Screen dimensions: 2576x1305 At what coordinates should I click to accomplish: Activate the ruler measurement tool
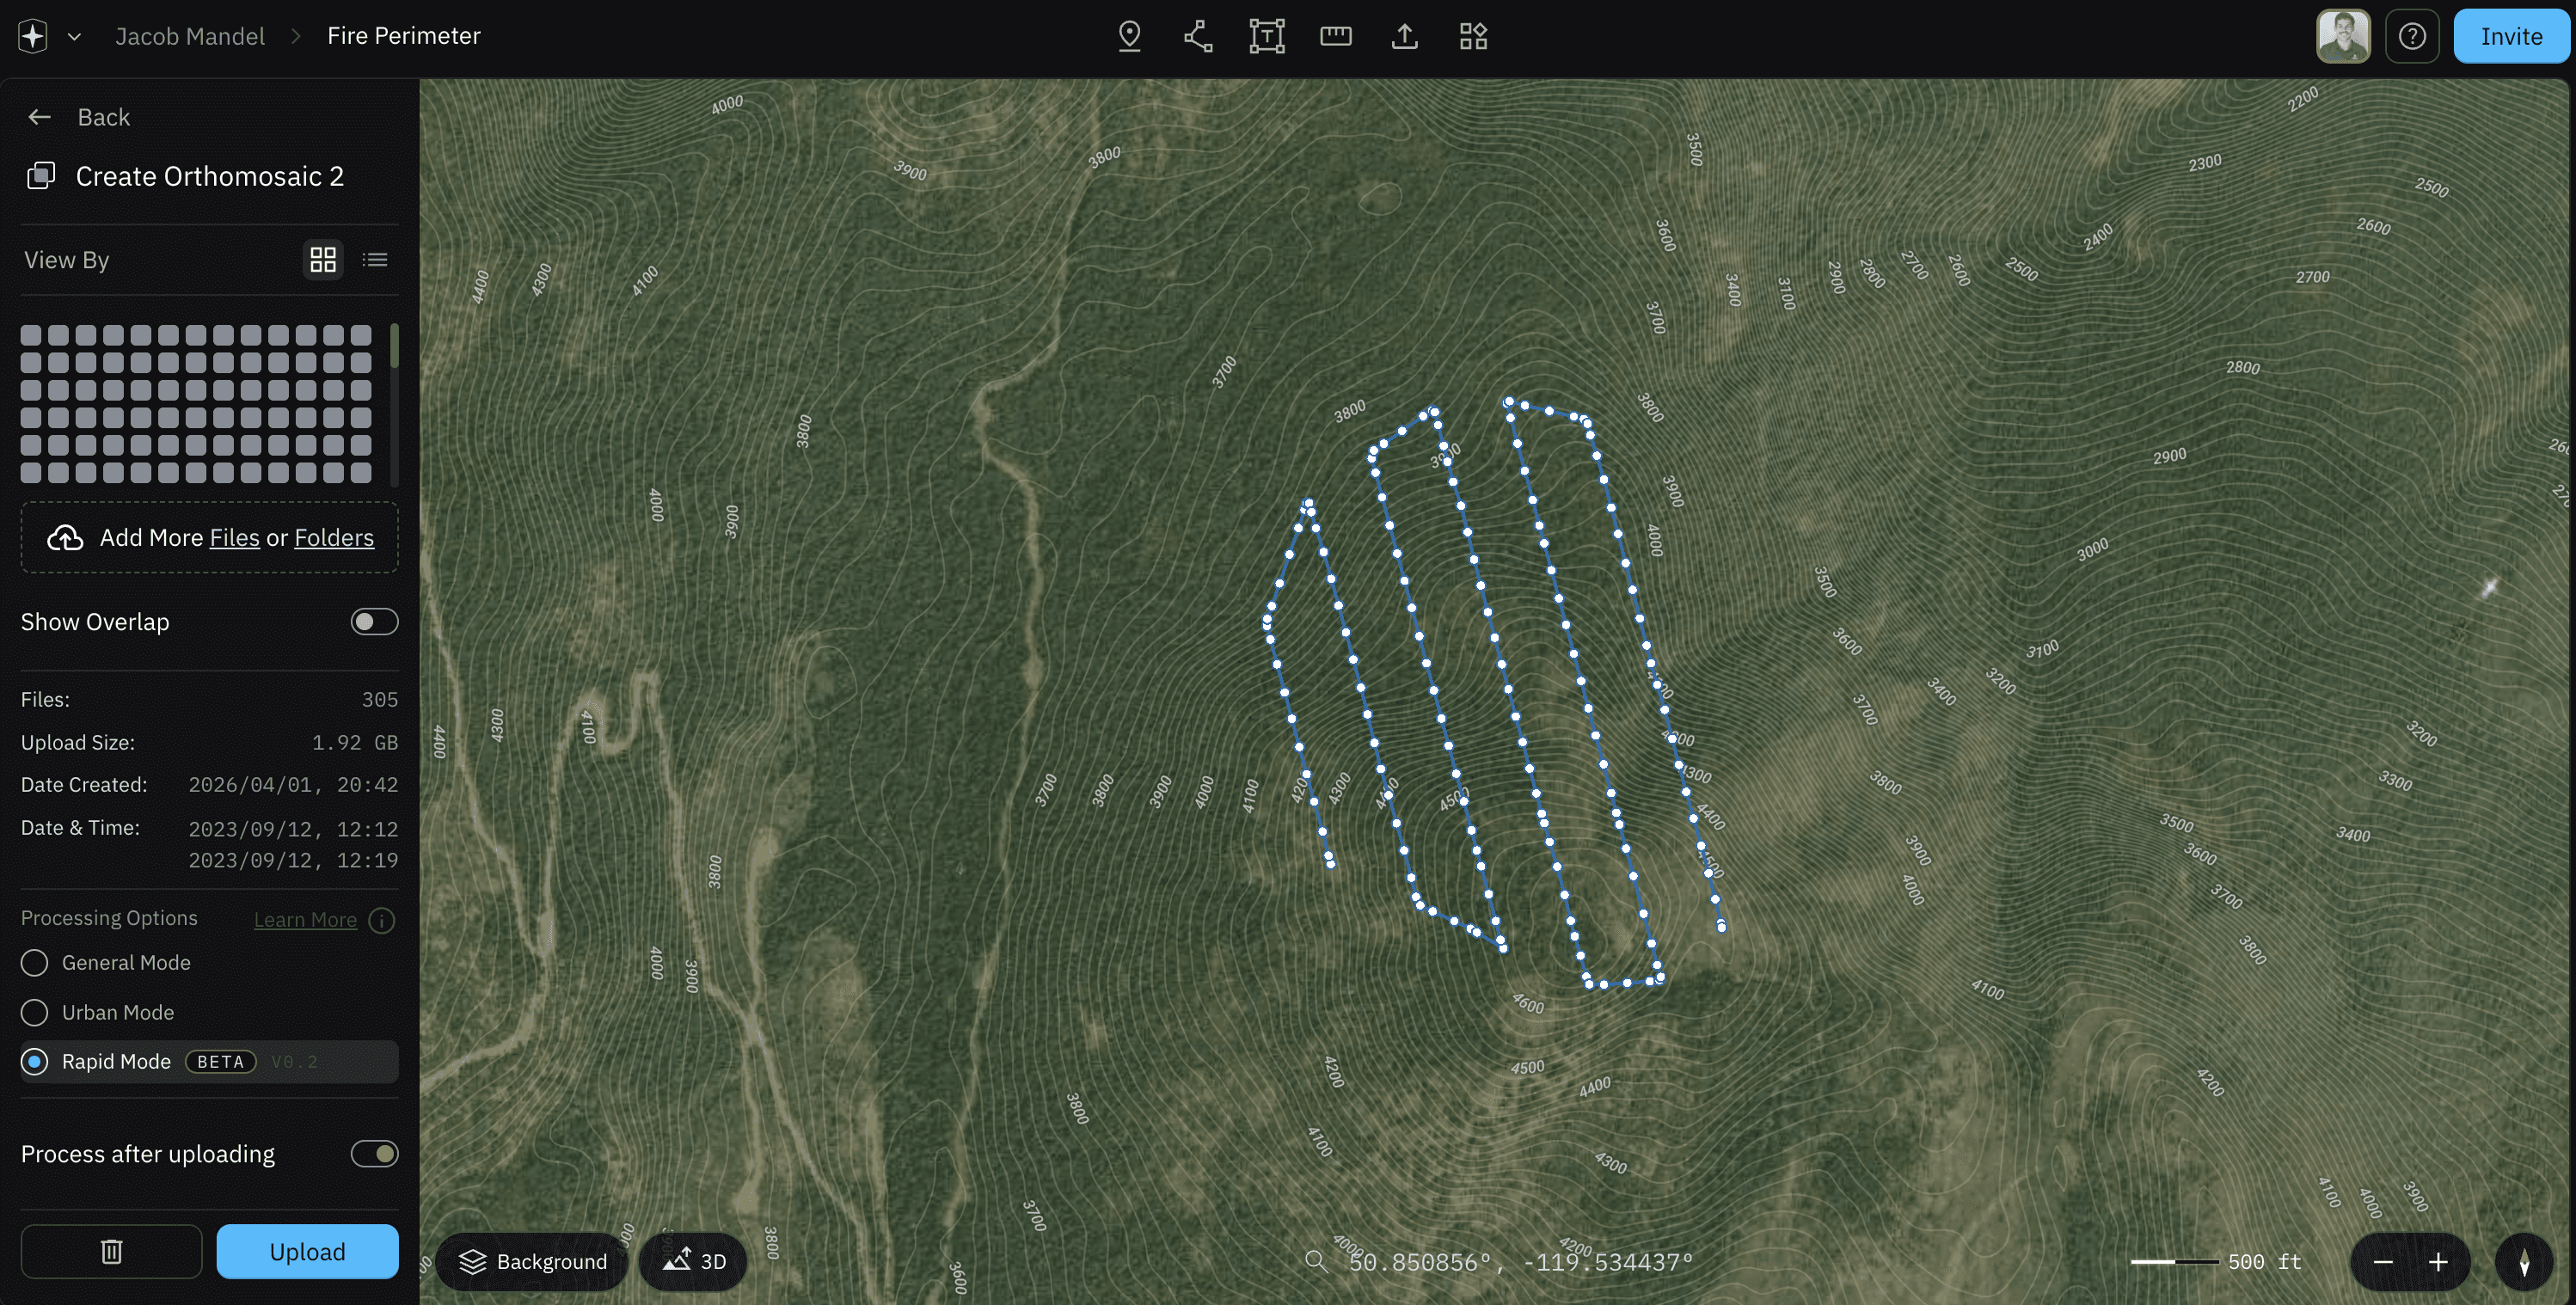point(1335,36)
